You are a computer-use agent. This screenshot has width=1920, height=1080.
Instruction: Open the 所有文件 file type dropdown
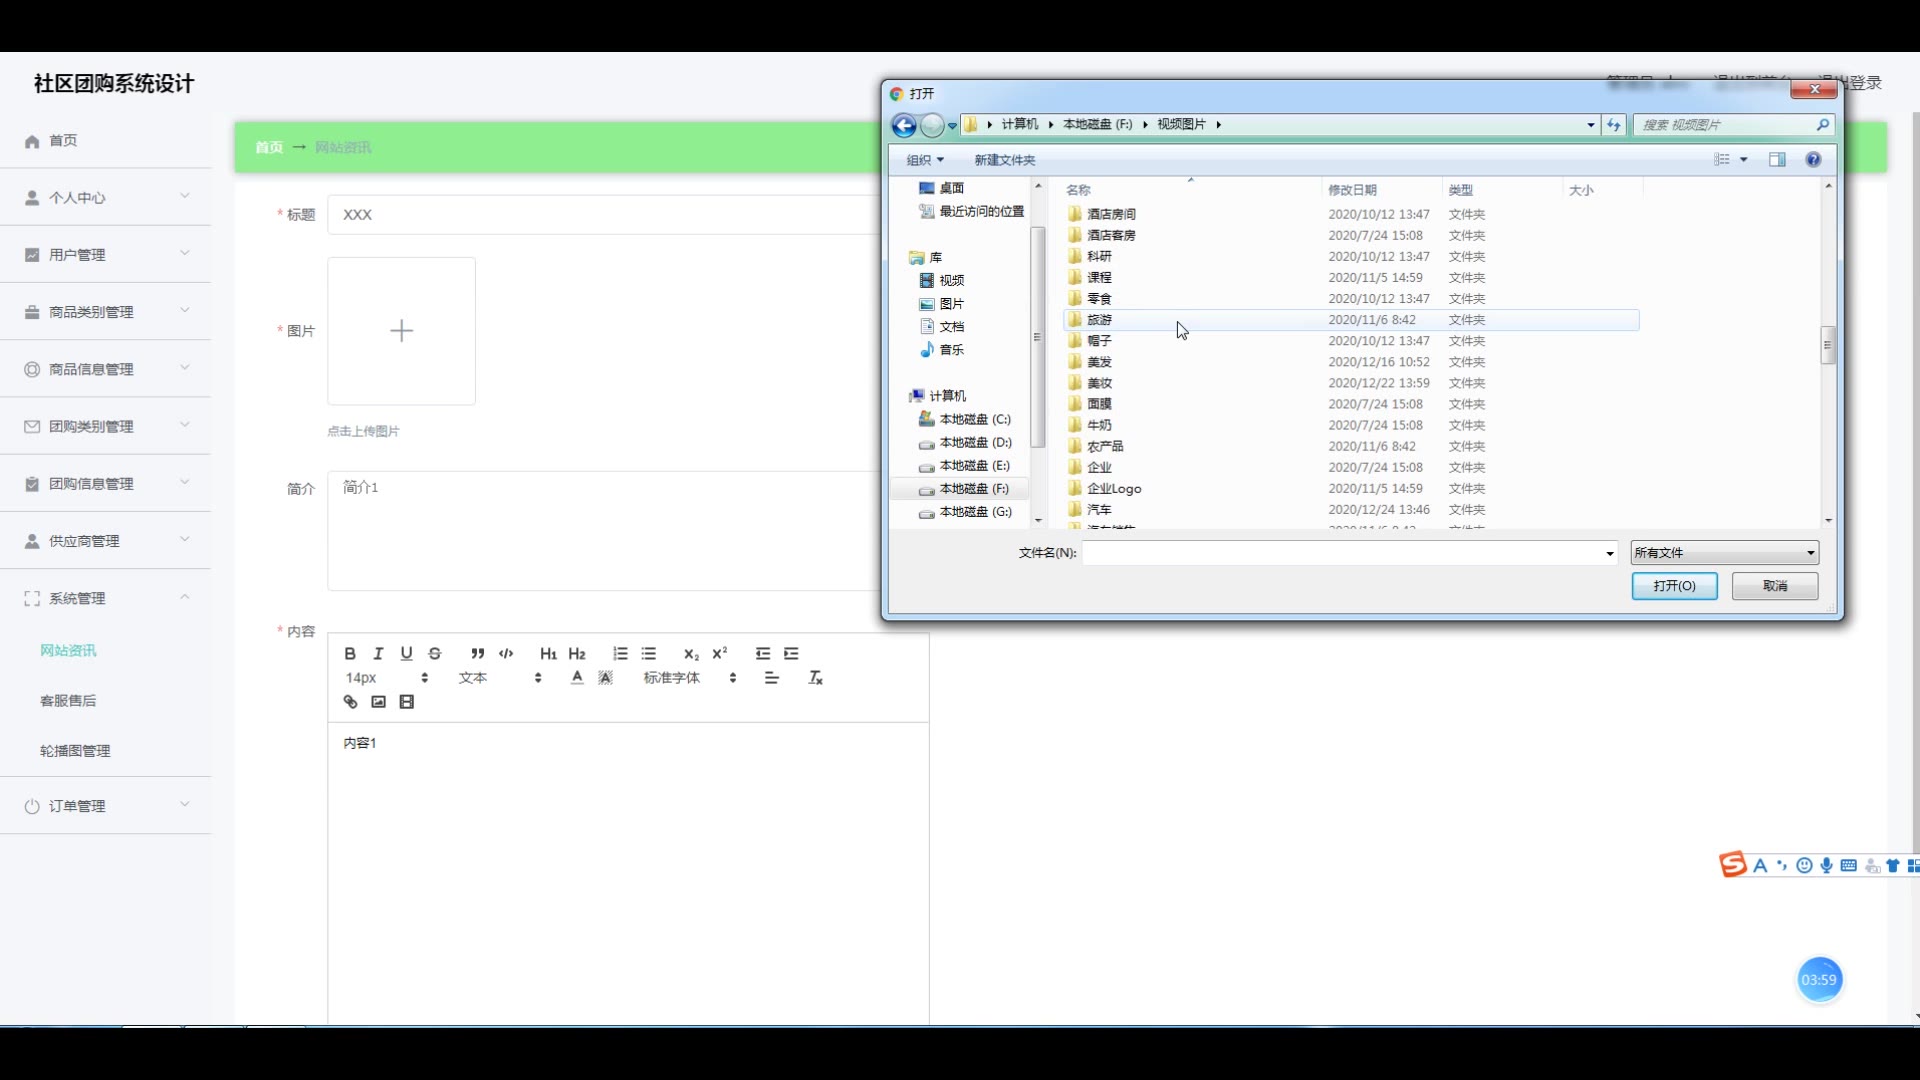1724,553
